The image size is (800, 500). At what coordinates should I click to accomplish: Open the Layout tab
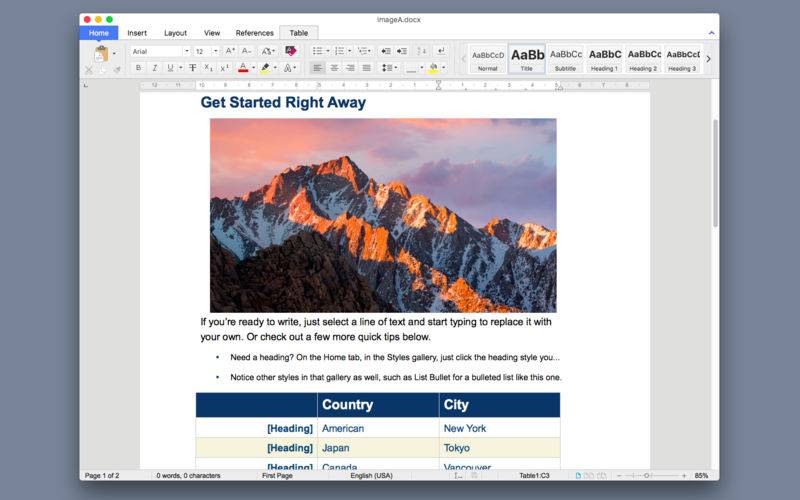[175, 33]
